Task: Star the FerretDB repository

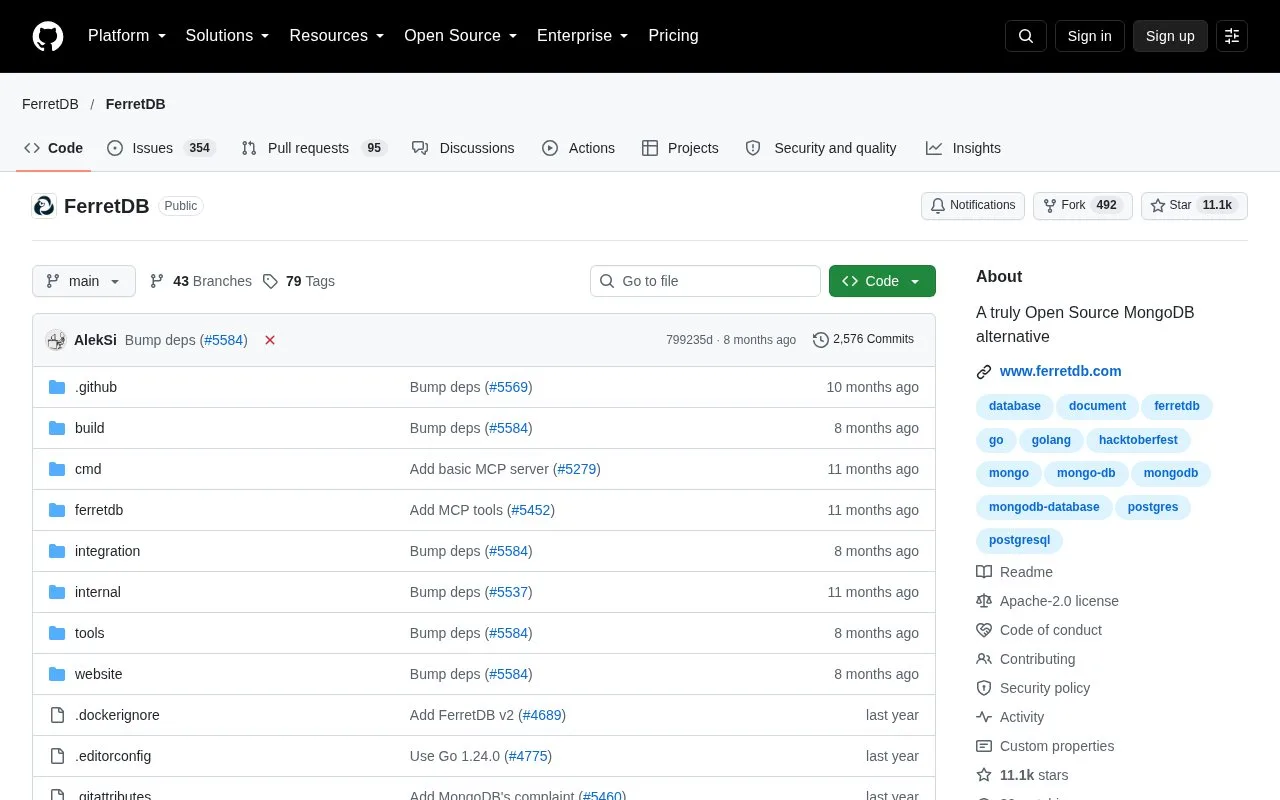Action: [1194, 205]
